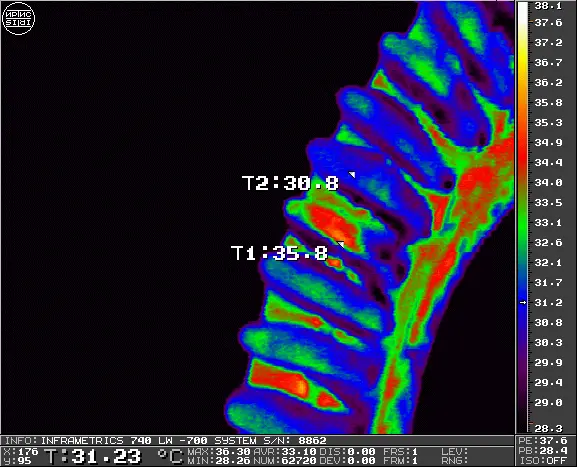Click the green band near 33.1 on the scale
Image resolution: width=577 pixels, height=467 pixels.
pyautogui.click(x=523, y=223)
